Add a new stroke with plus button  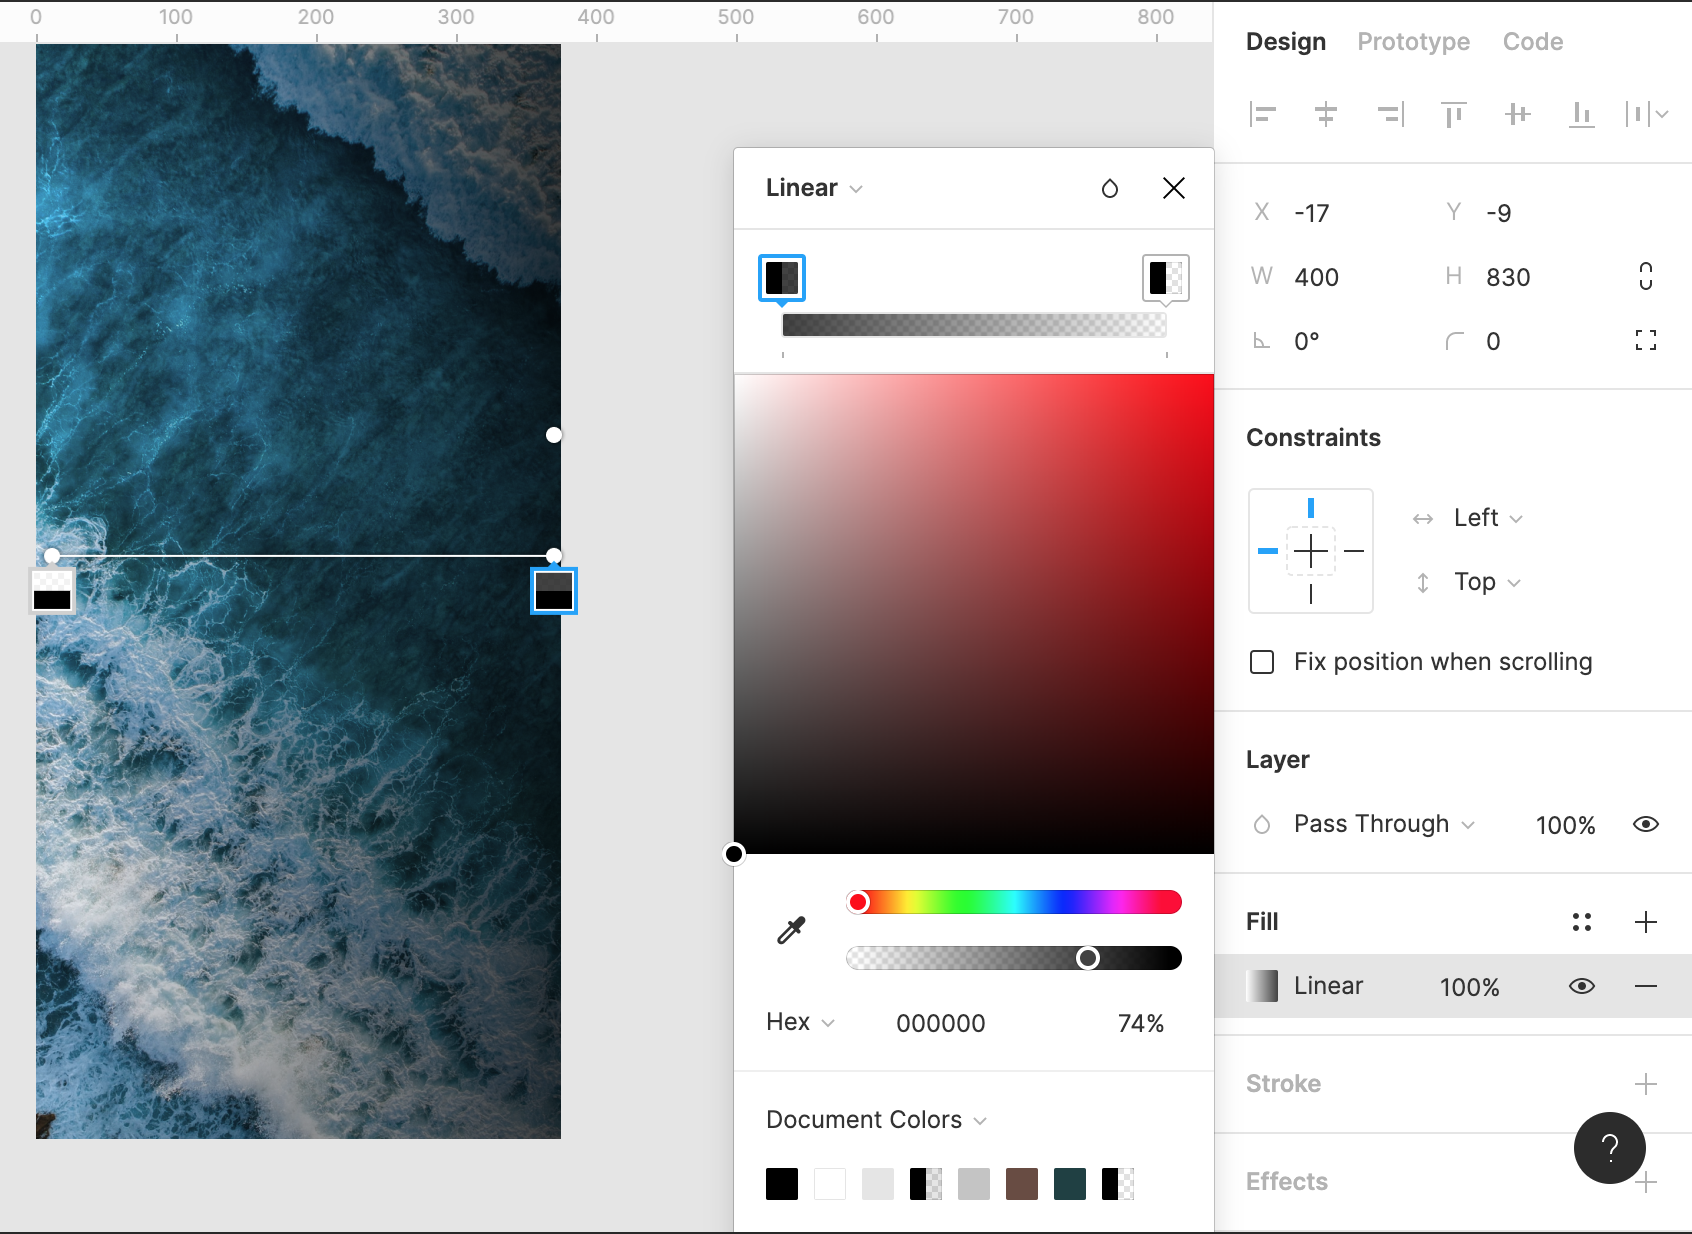coord(1645,1084)
